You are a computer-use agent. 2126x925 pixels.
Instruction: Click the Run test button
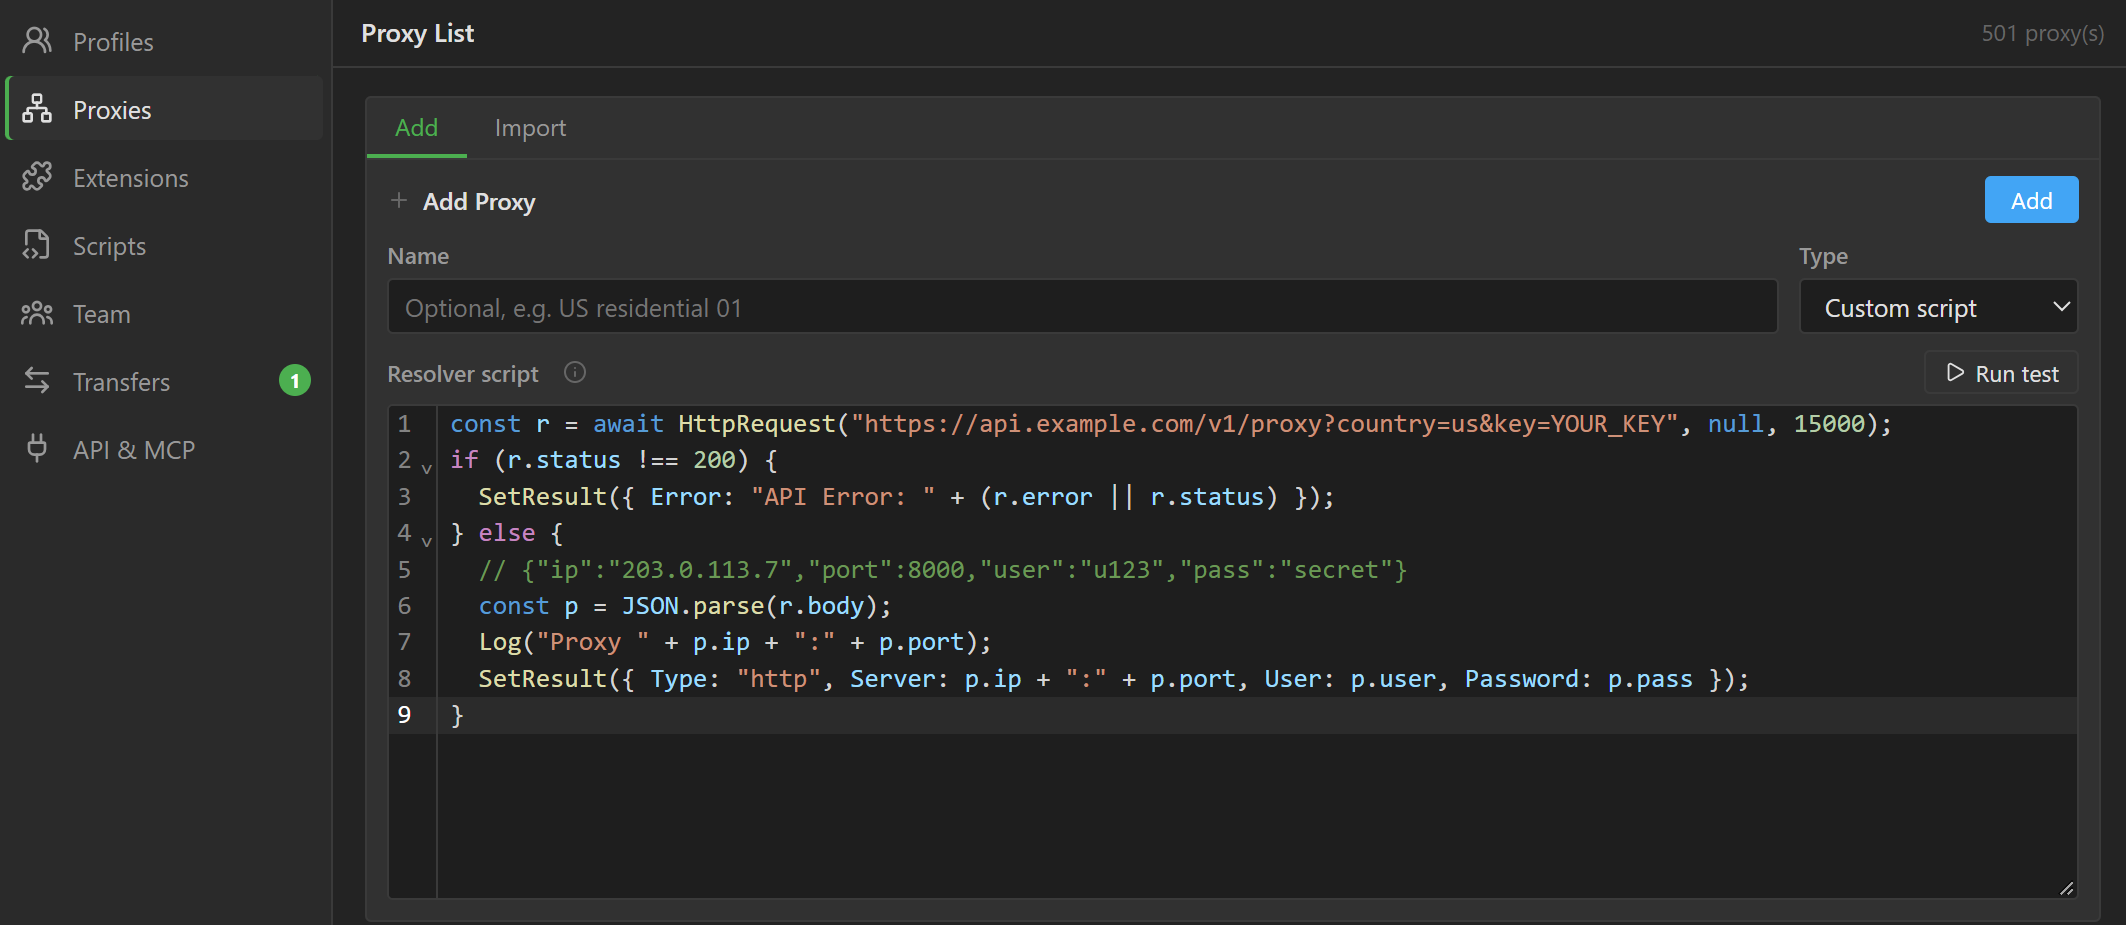pyautogui.click(x=2001, y=373)
